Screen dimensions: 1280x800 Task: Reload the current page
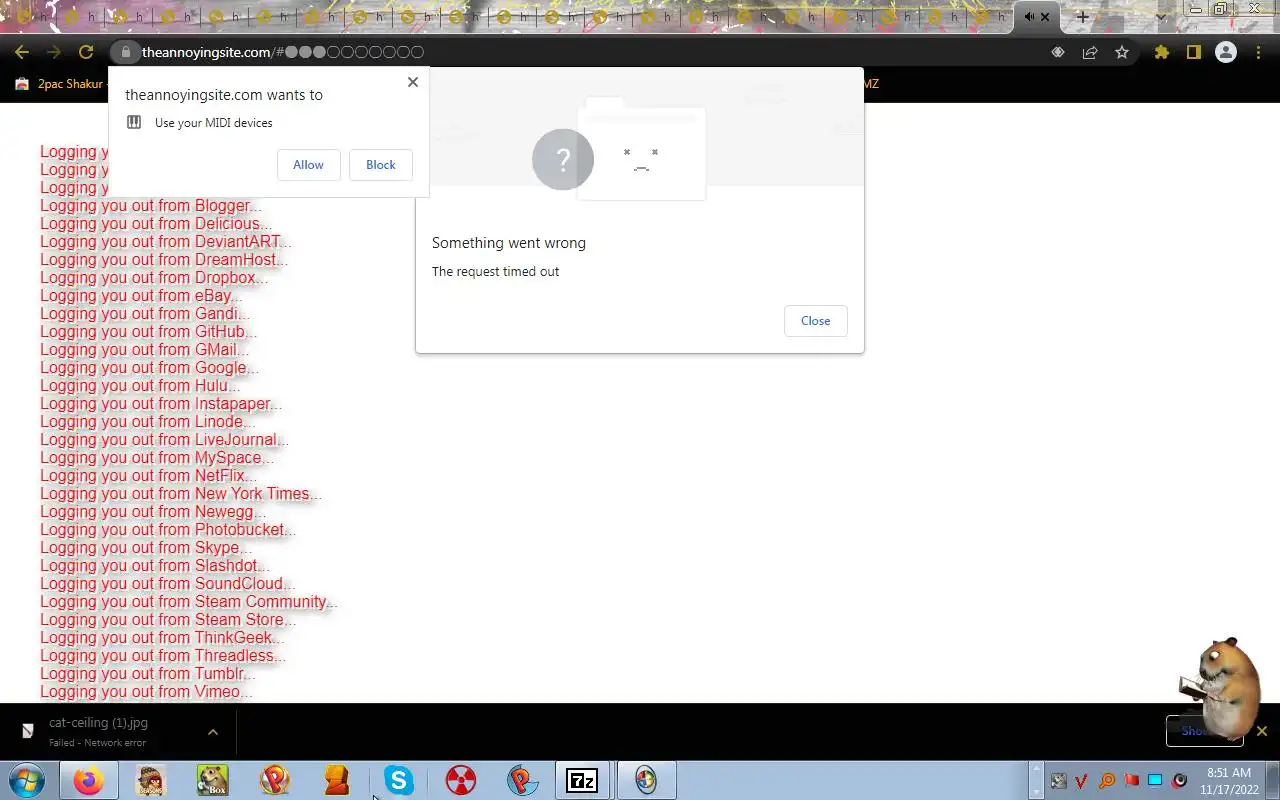(86, 52)
